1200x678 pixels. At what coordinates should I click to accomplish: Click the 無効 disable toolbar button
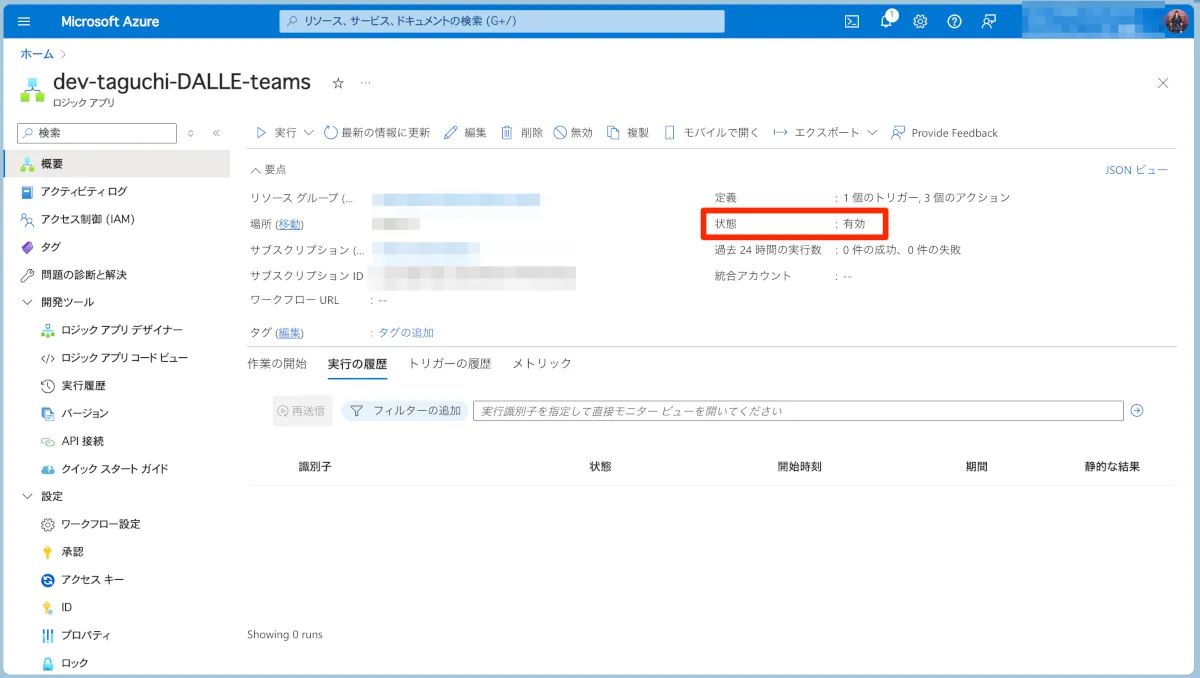pos(573,132)
